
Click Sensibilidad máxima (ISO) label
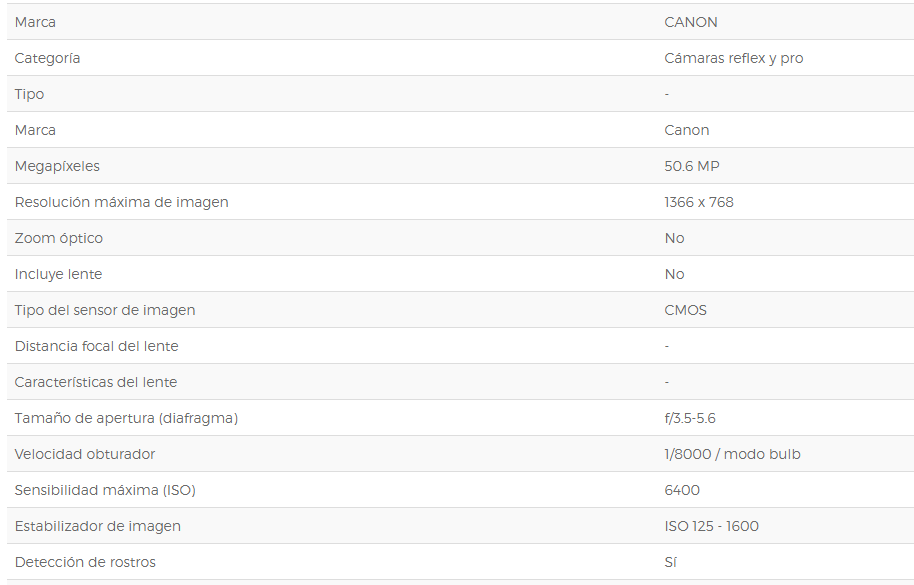click(105, 491)
